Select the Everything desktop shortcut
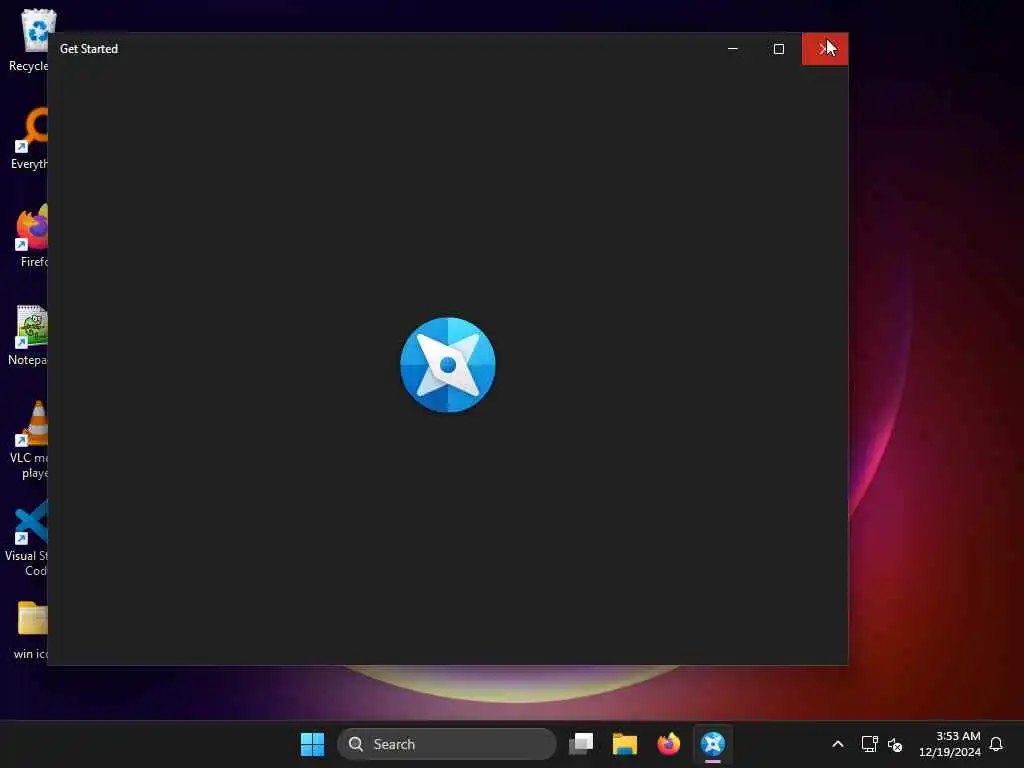Image resolution: width=1024 pixels, height=768 pixels. [29, 138]
